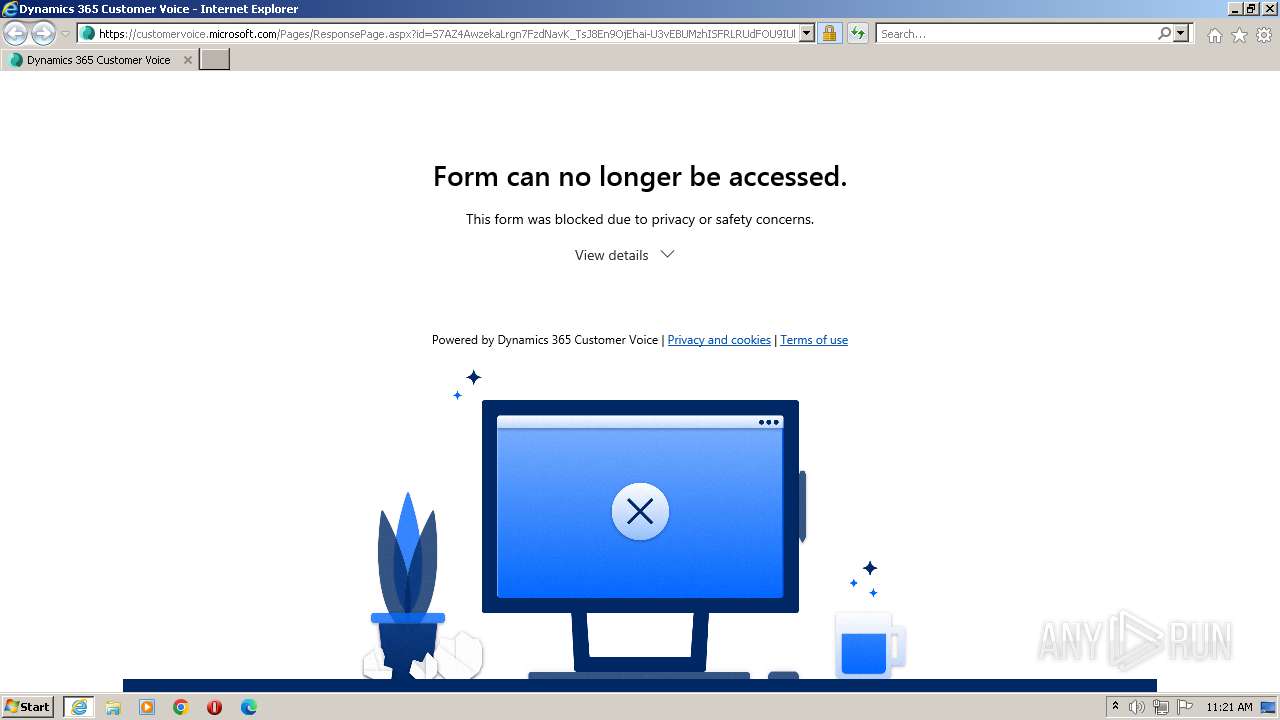Open the Terms of use link
1280x720 pixels.
814,340
